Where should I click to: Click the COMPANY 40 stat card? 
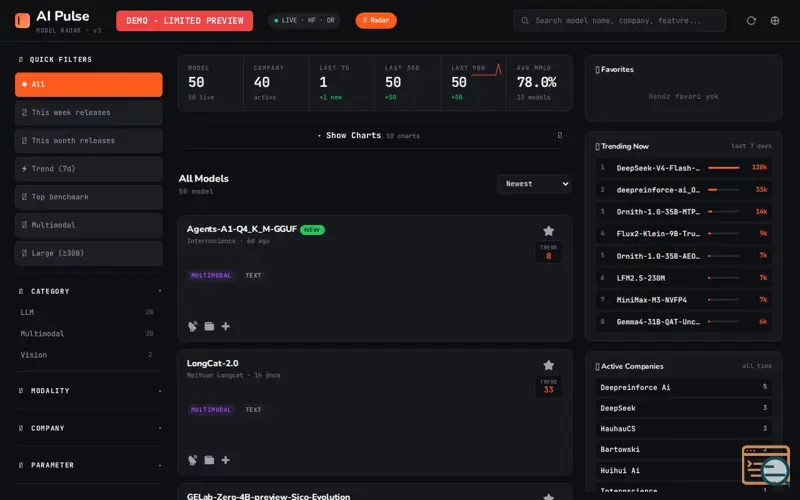pyautogui.click(x=276, y=83)
